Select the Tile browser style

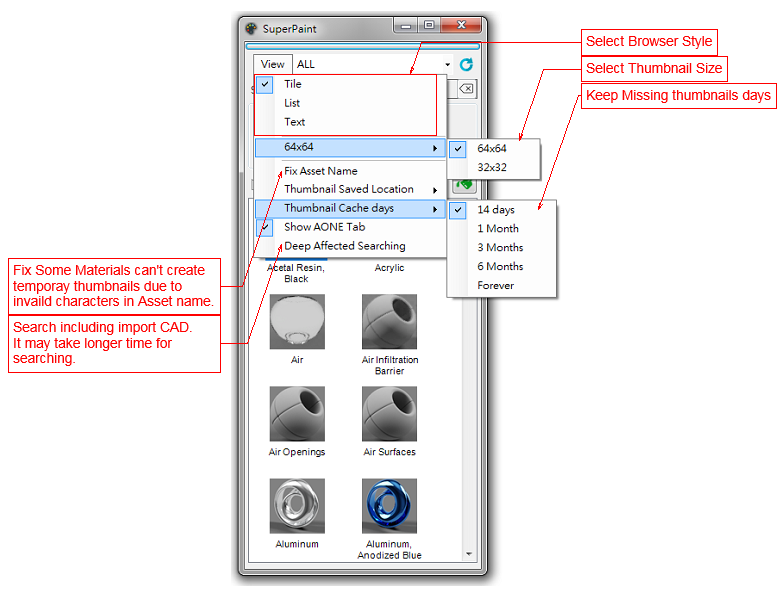350,84
